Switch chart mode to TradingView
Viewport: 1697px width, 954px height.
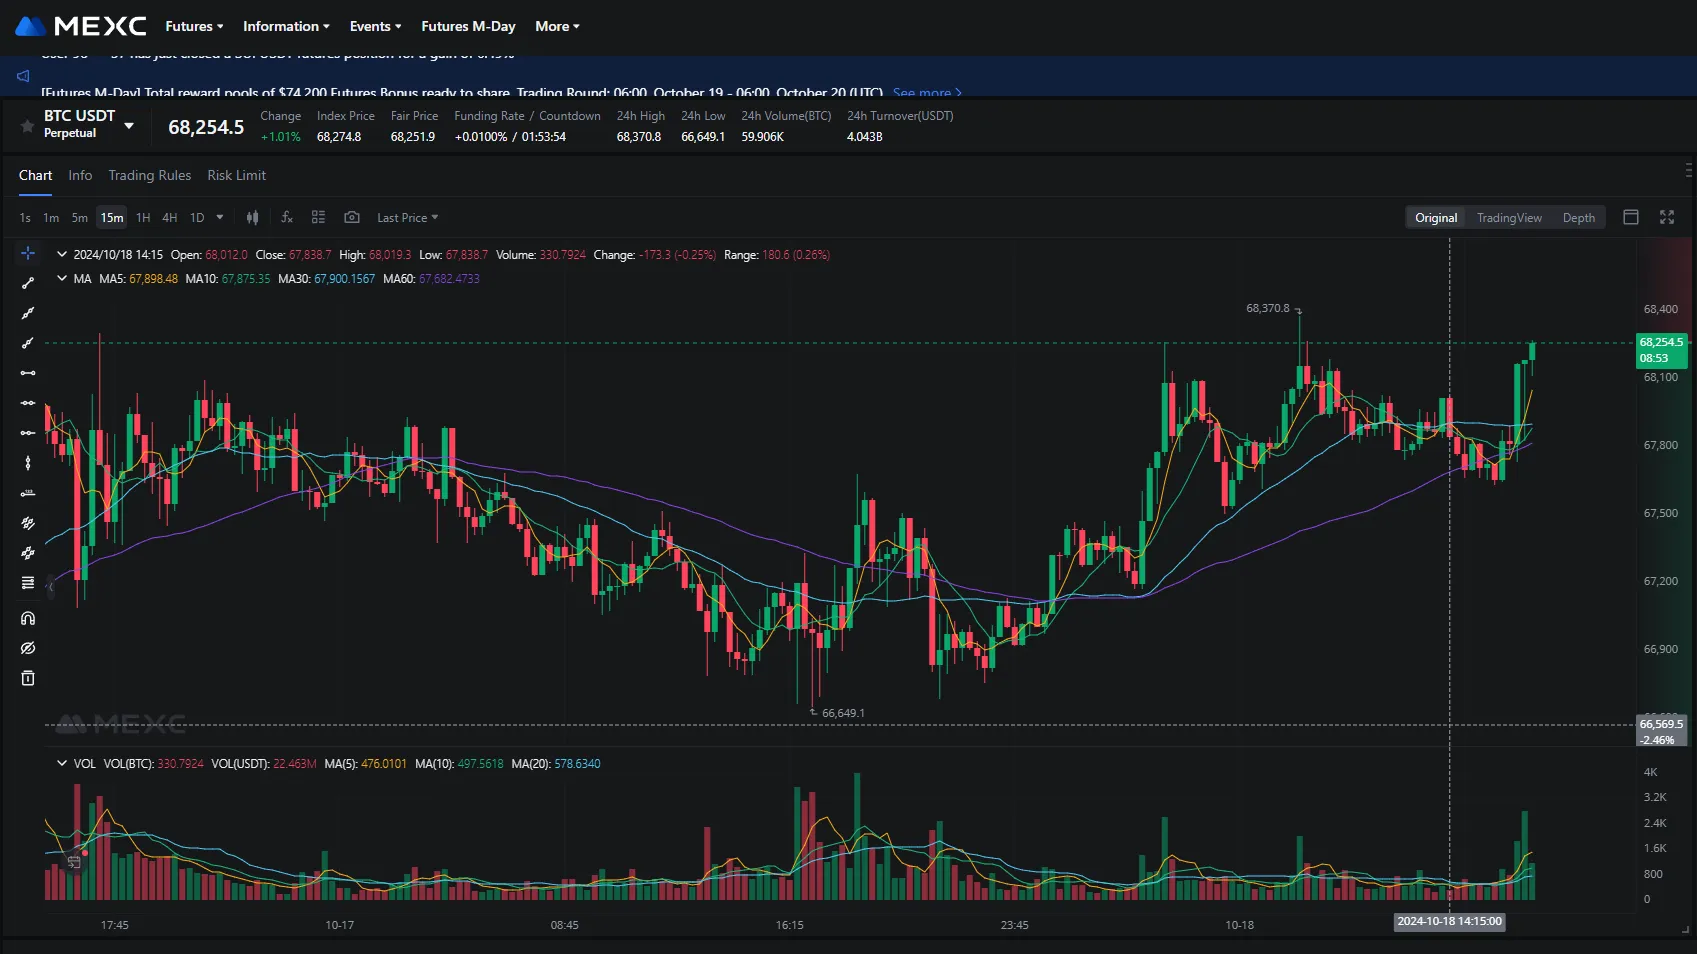1509,217
